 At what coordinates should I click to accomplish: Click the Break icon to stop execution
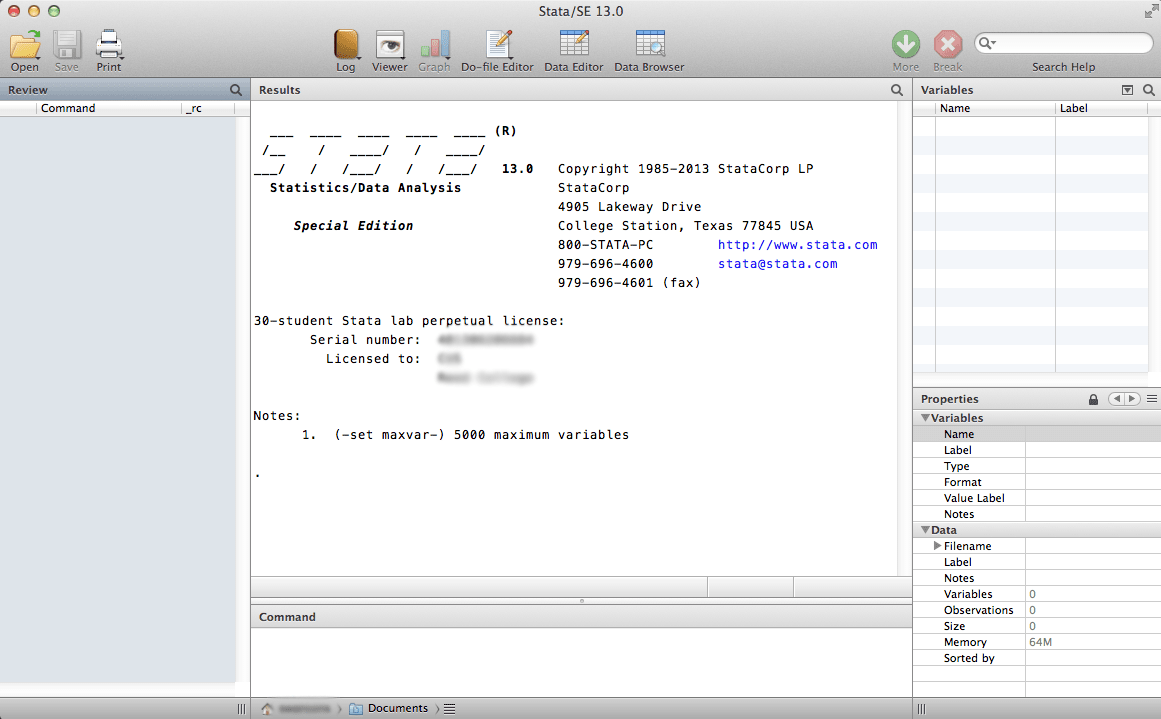tap(947, 45)
